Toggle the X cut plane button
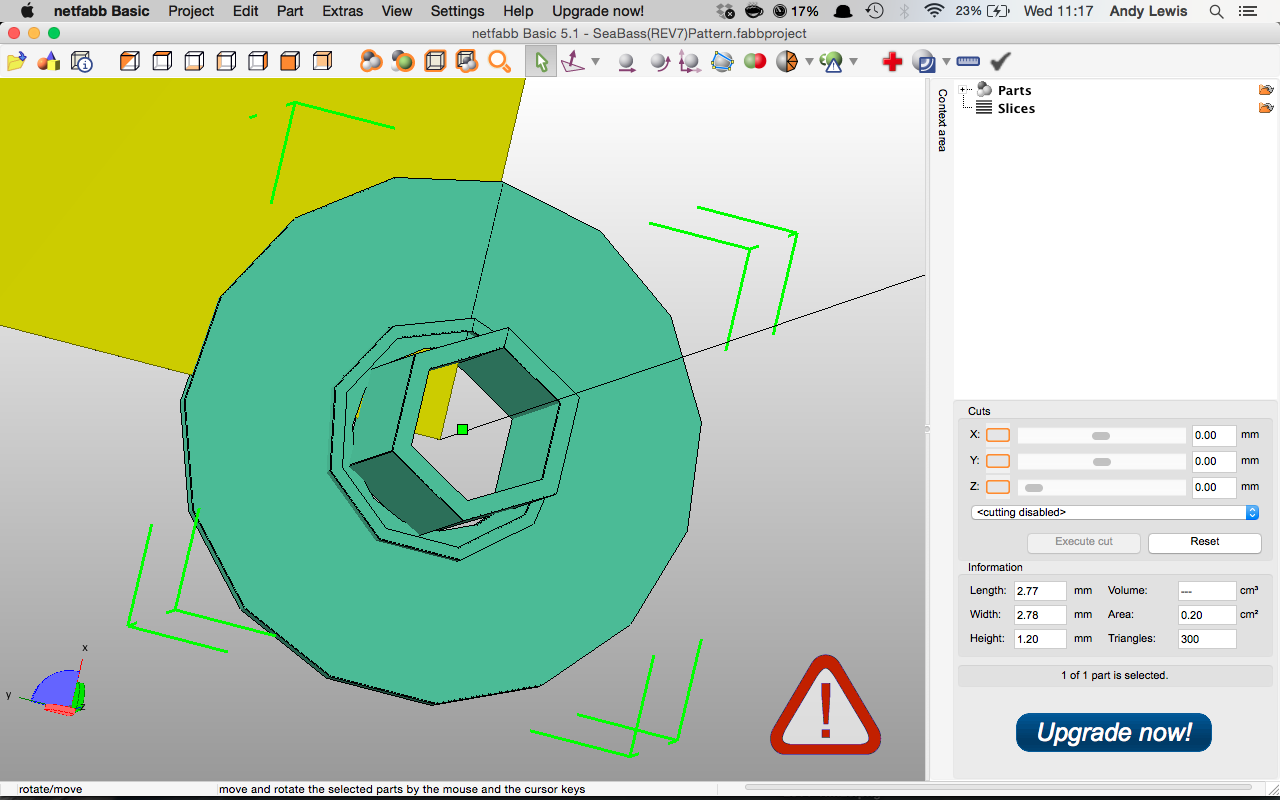 [997, 435]
